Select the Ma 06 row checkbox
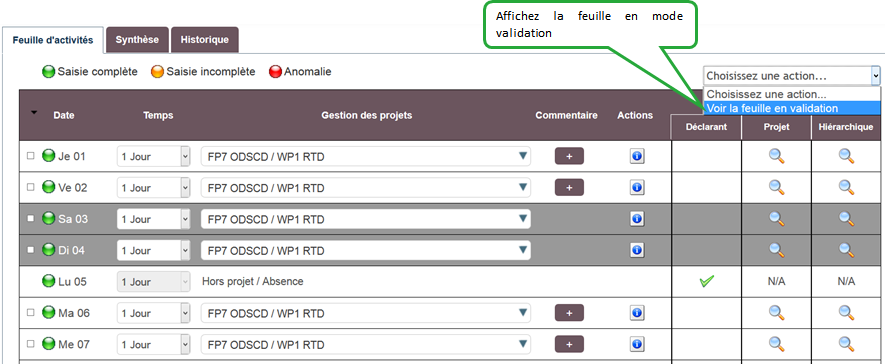 (x=31, y=313)
